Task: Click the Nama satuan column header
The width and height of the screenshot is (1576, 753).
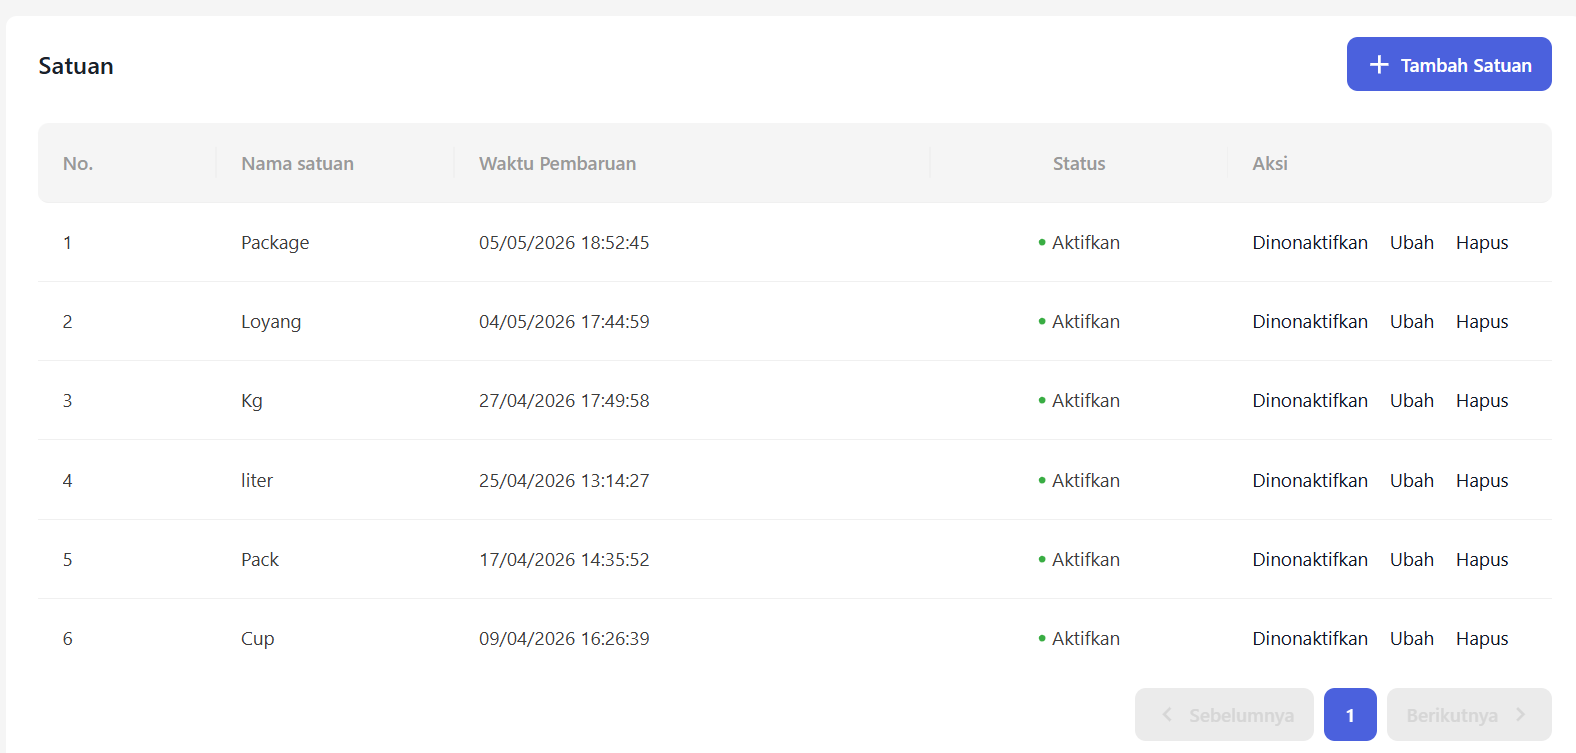Action: [297, 163]
